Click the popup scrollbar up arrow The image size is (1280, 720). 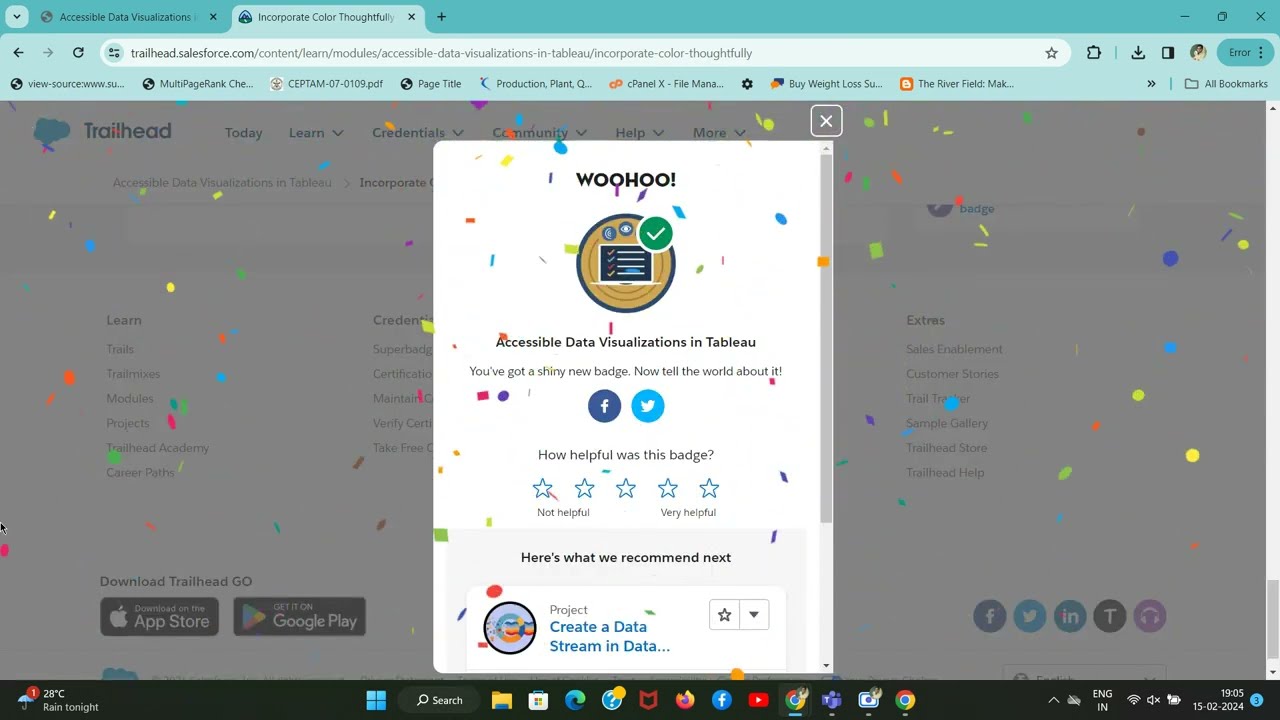tap(826, 148)
